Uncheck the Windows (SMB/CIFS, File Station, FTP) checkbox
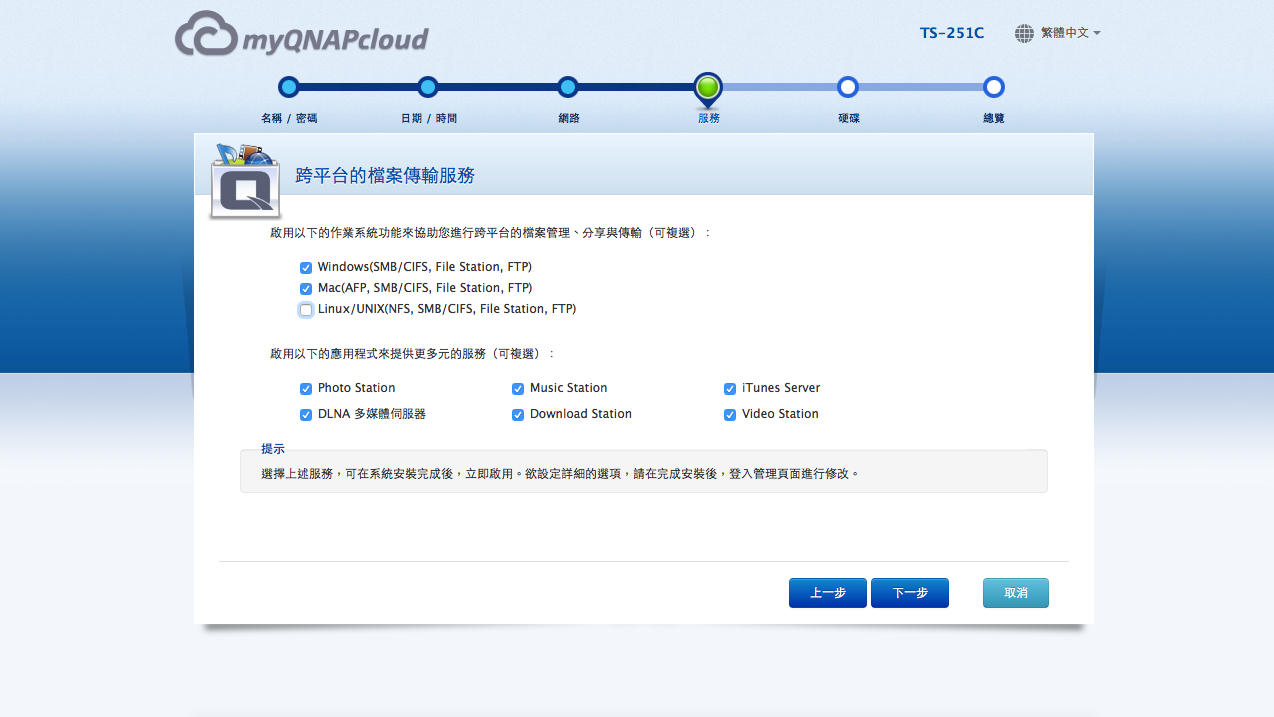Screen dimensions: 1274x717 (x=306, y=268)
